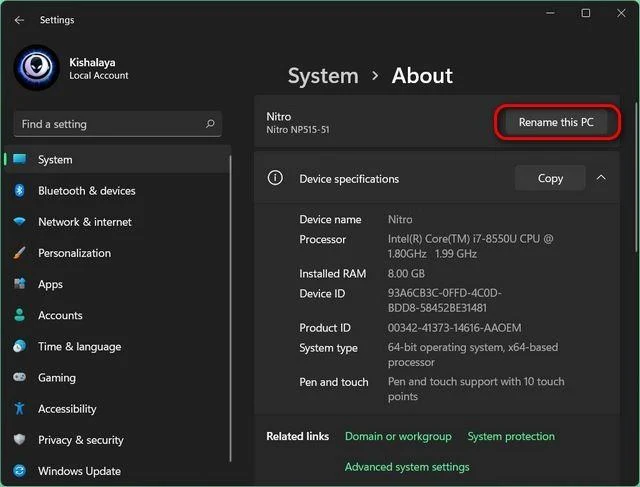Click the Installed RAM value 8.00 GB
Image resolution: width=640 pixels, height=487 pixels.
coord(406,274)
